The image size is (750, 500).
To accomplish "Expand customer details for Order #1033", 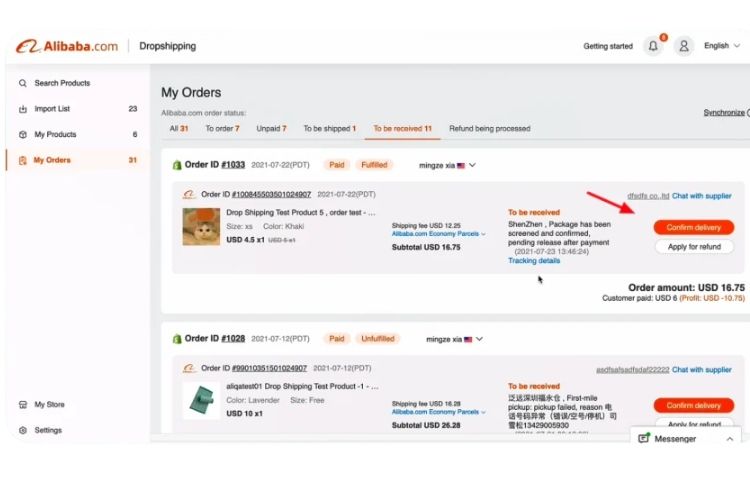I will (472, 165).
